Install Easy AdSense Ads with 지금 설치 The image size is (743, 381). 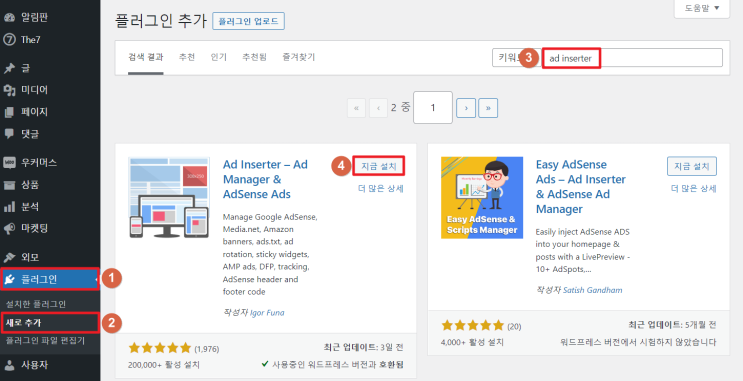(692, 166)
